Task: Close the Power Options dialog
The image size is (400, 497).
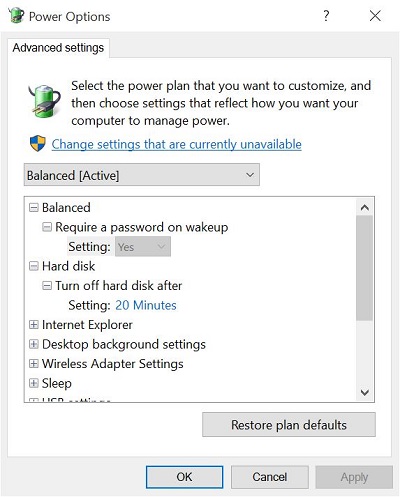Action: 375,15
